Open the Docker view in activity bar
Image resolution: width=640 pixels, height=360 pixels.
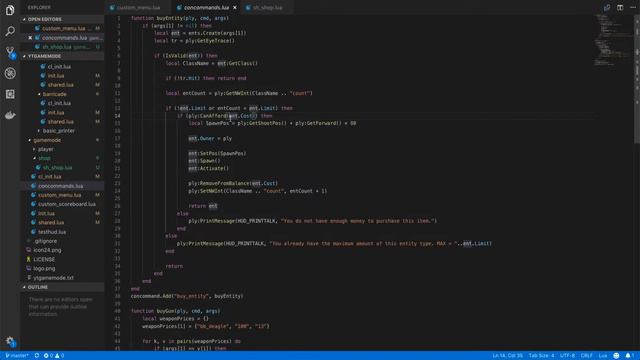tap(10, 115)
